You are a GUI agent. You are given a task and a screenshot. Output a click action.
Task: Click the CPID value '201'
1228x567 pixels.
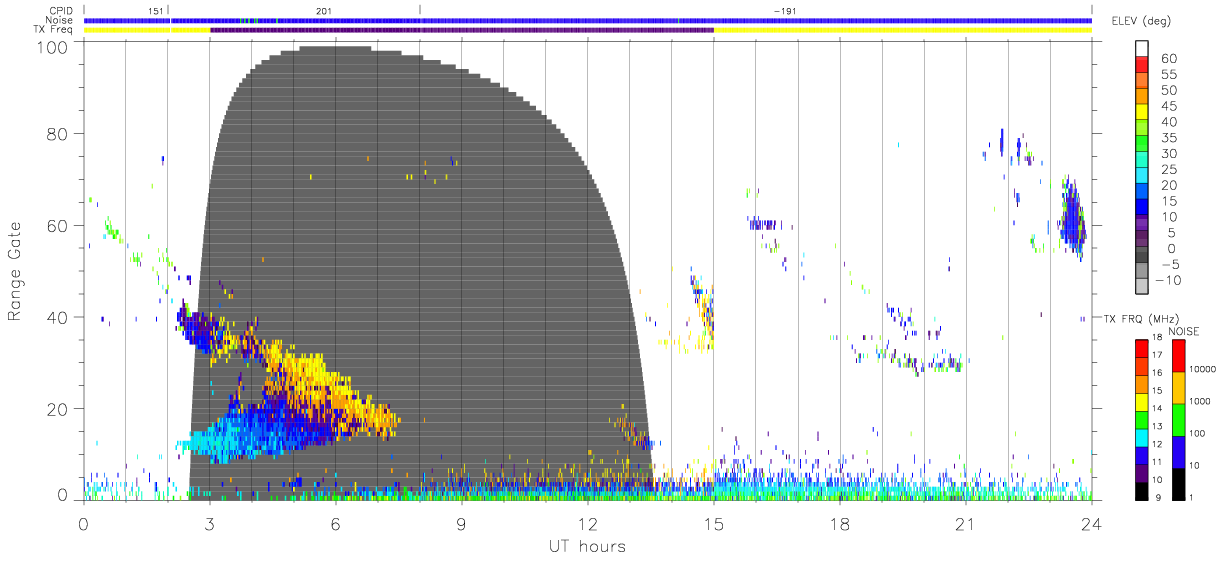coord(324,11)
